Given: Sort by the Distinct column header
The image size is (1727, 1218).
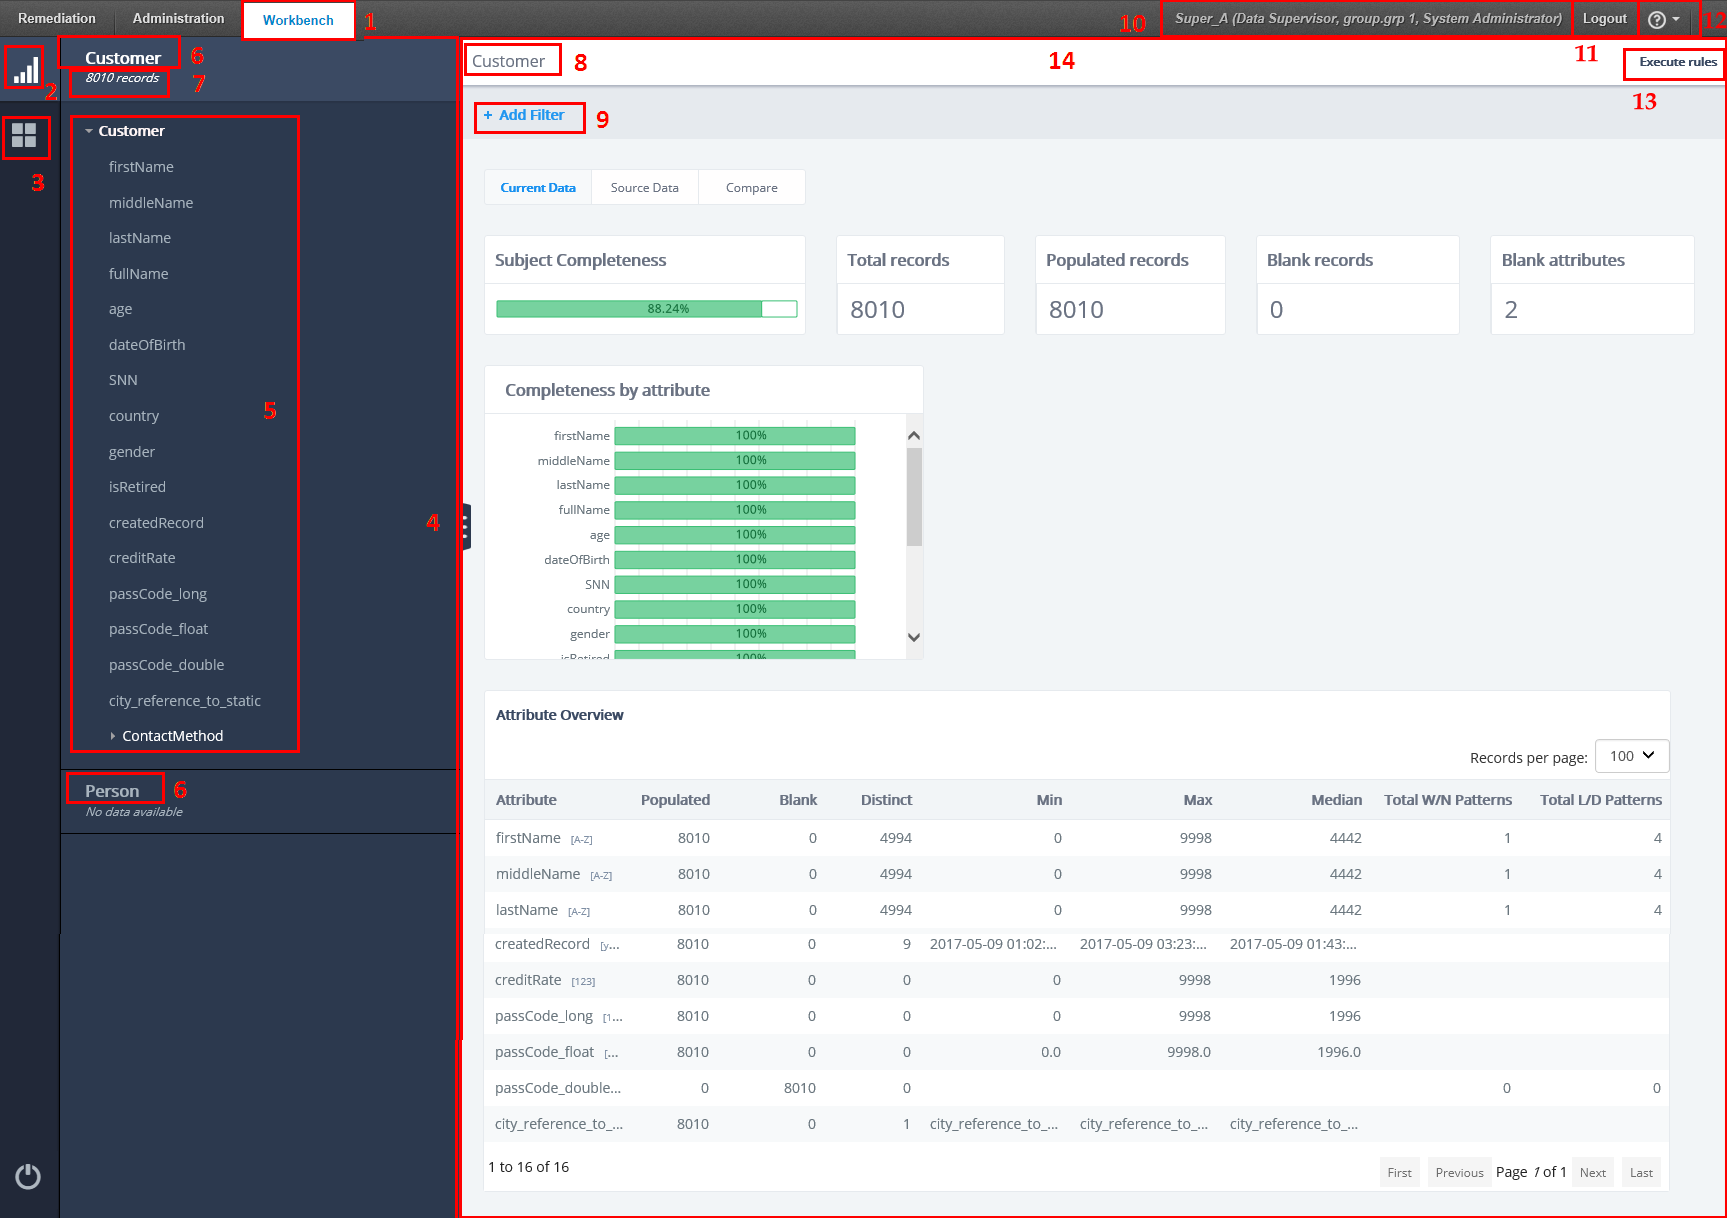Looking at the screenshot, I should (x=886, y=800).
